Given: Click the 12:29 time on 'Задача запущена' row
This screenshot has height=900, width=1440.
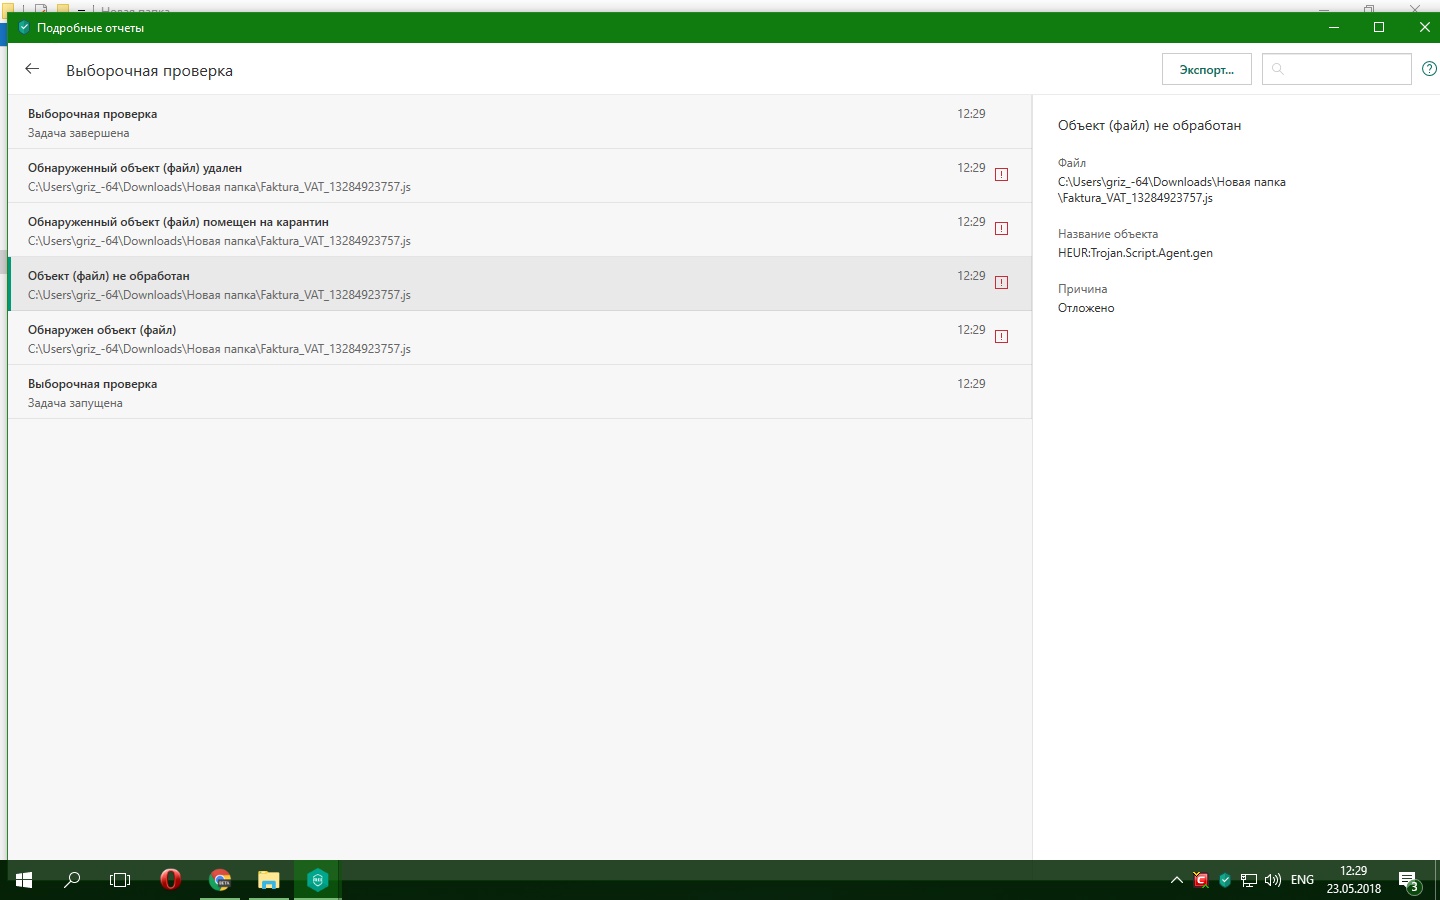Looking at the screenshot, I should (971, 384).
